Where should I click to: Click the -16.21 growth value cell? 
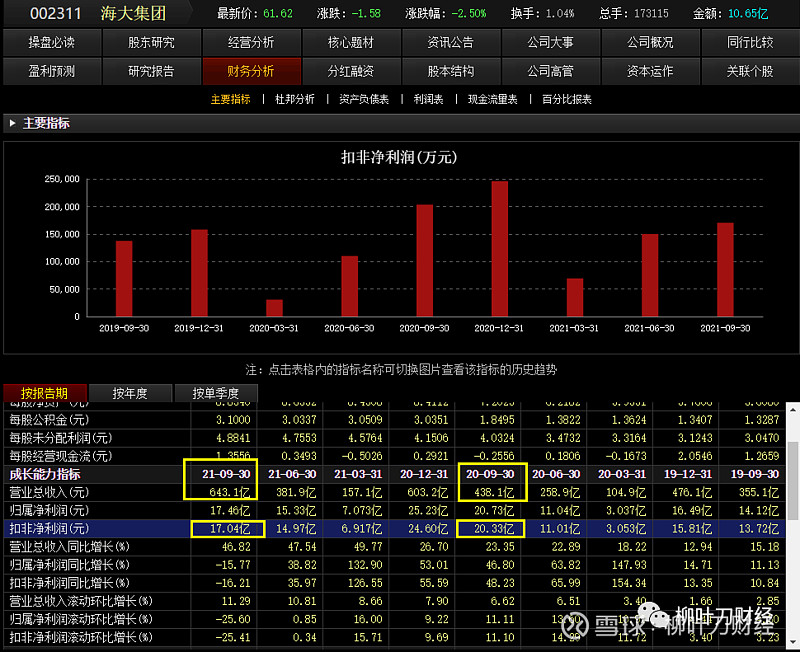click(x=233, y=583)
